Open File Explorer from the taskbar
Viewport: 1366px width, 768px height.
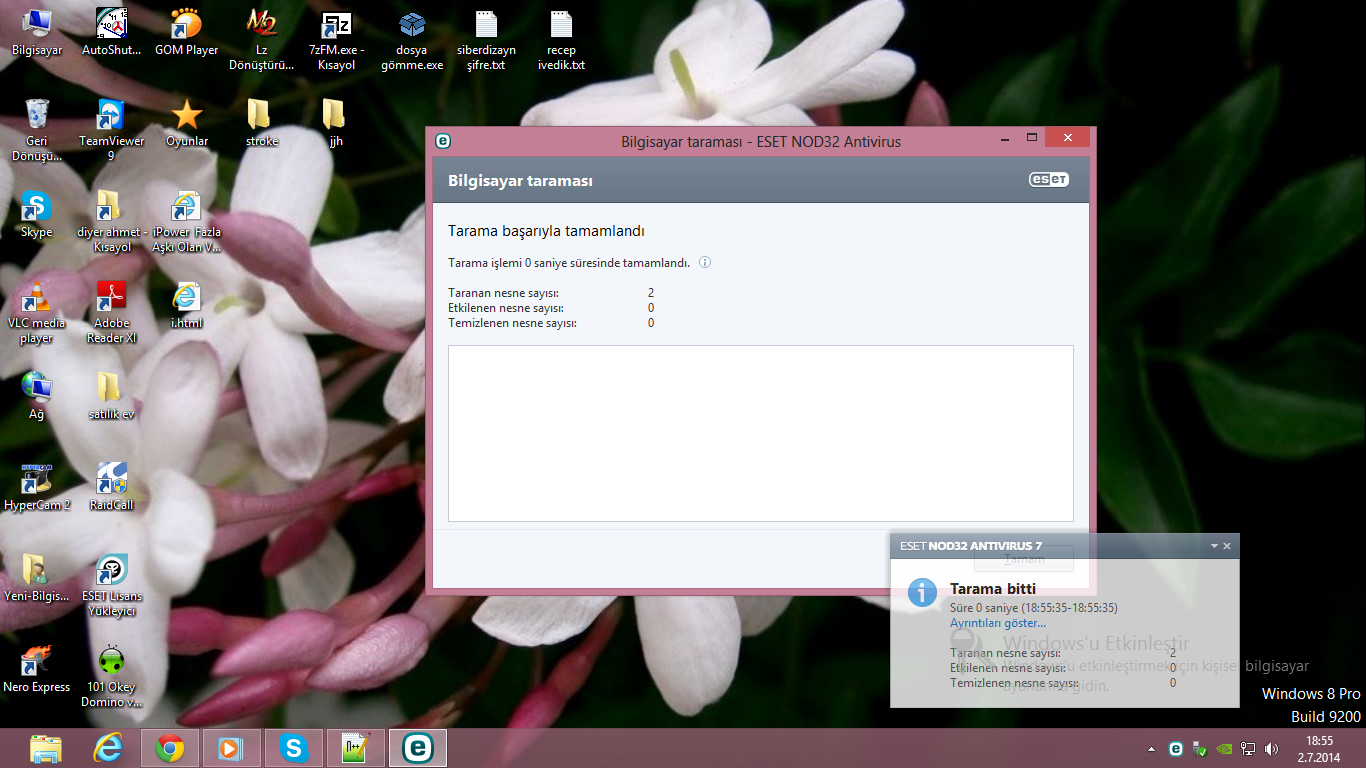(45, 748)
